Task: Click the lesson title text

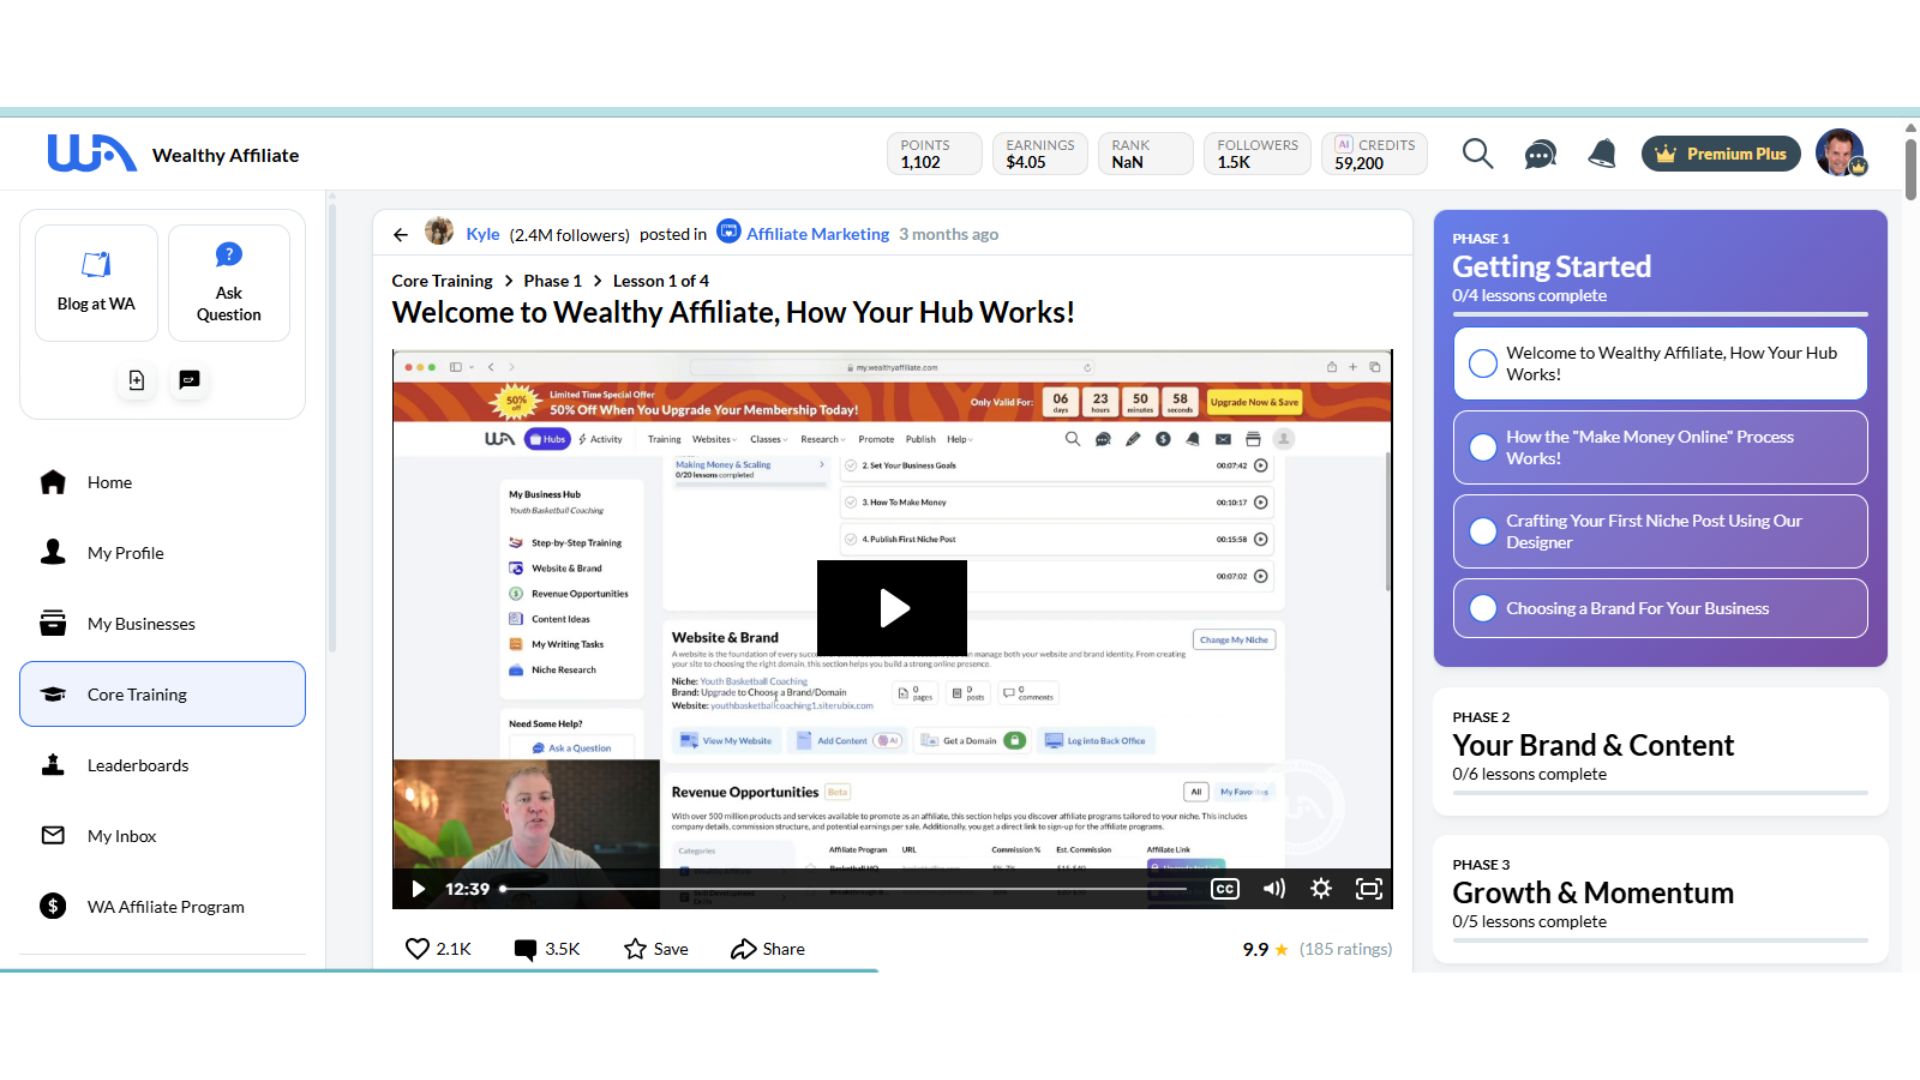Action: point(733,313)
